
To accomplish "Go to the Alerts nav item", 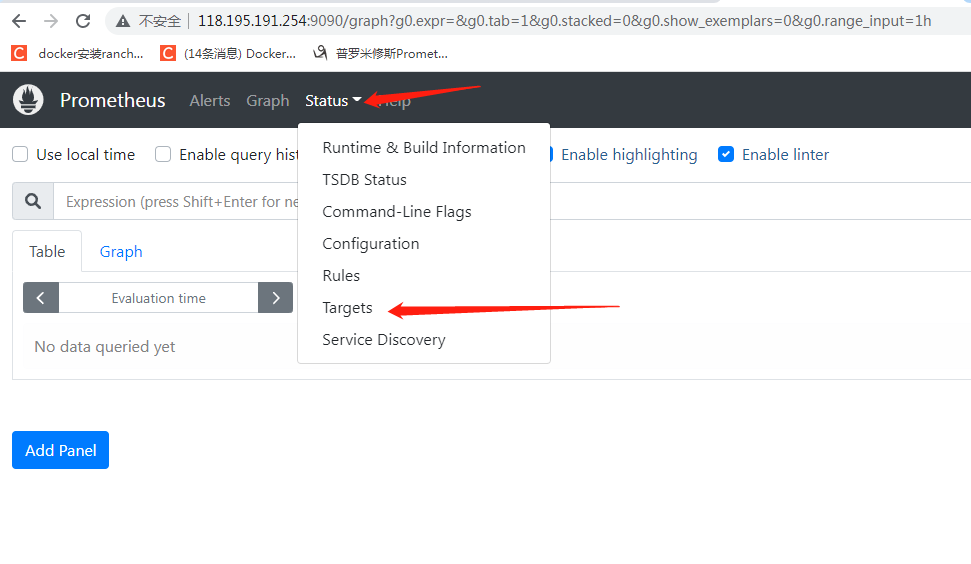I will 210,100.
